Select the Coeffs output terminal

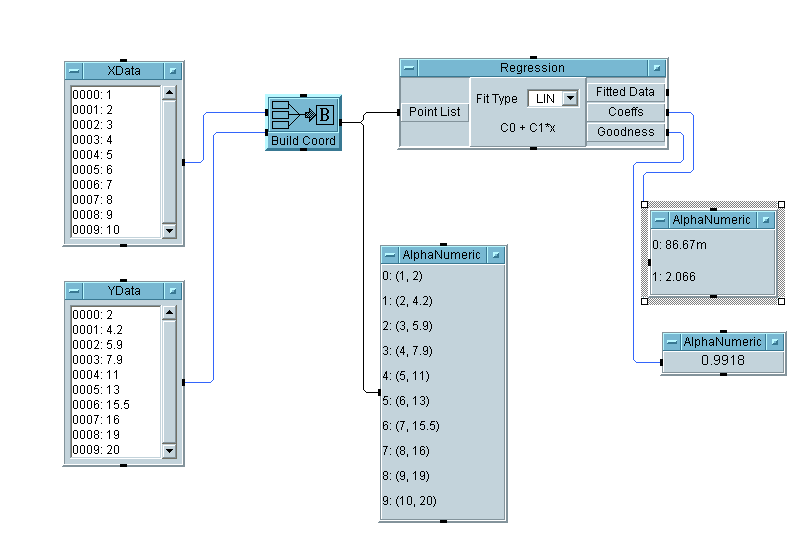[x=625, y=112]
